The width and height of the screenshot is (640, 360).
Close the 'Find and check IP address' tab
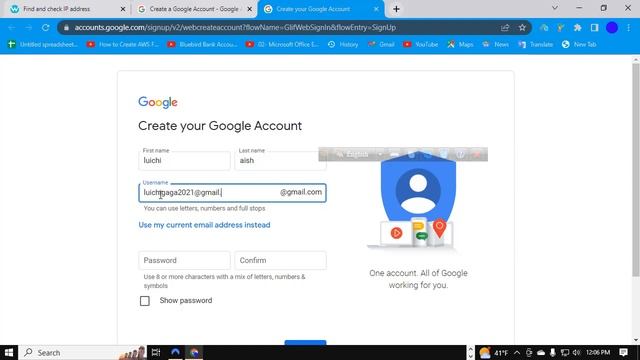coord(123,9)
